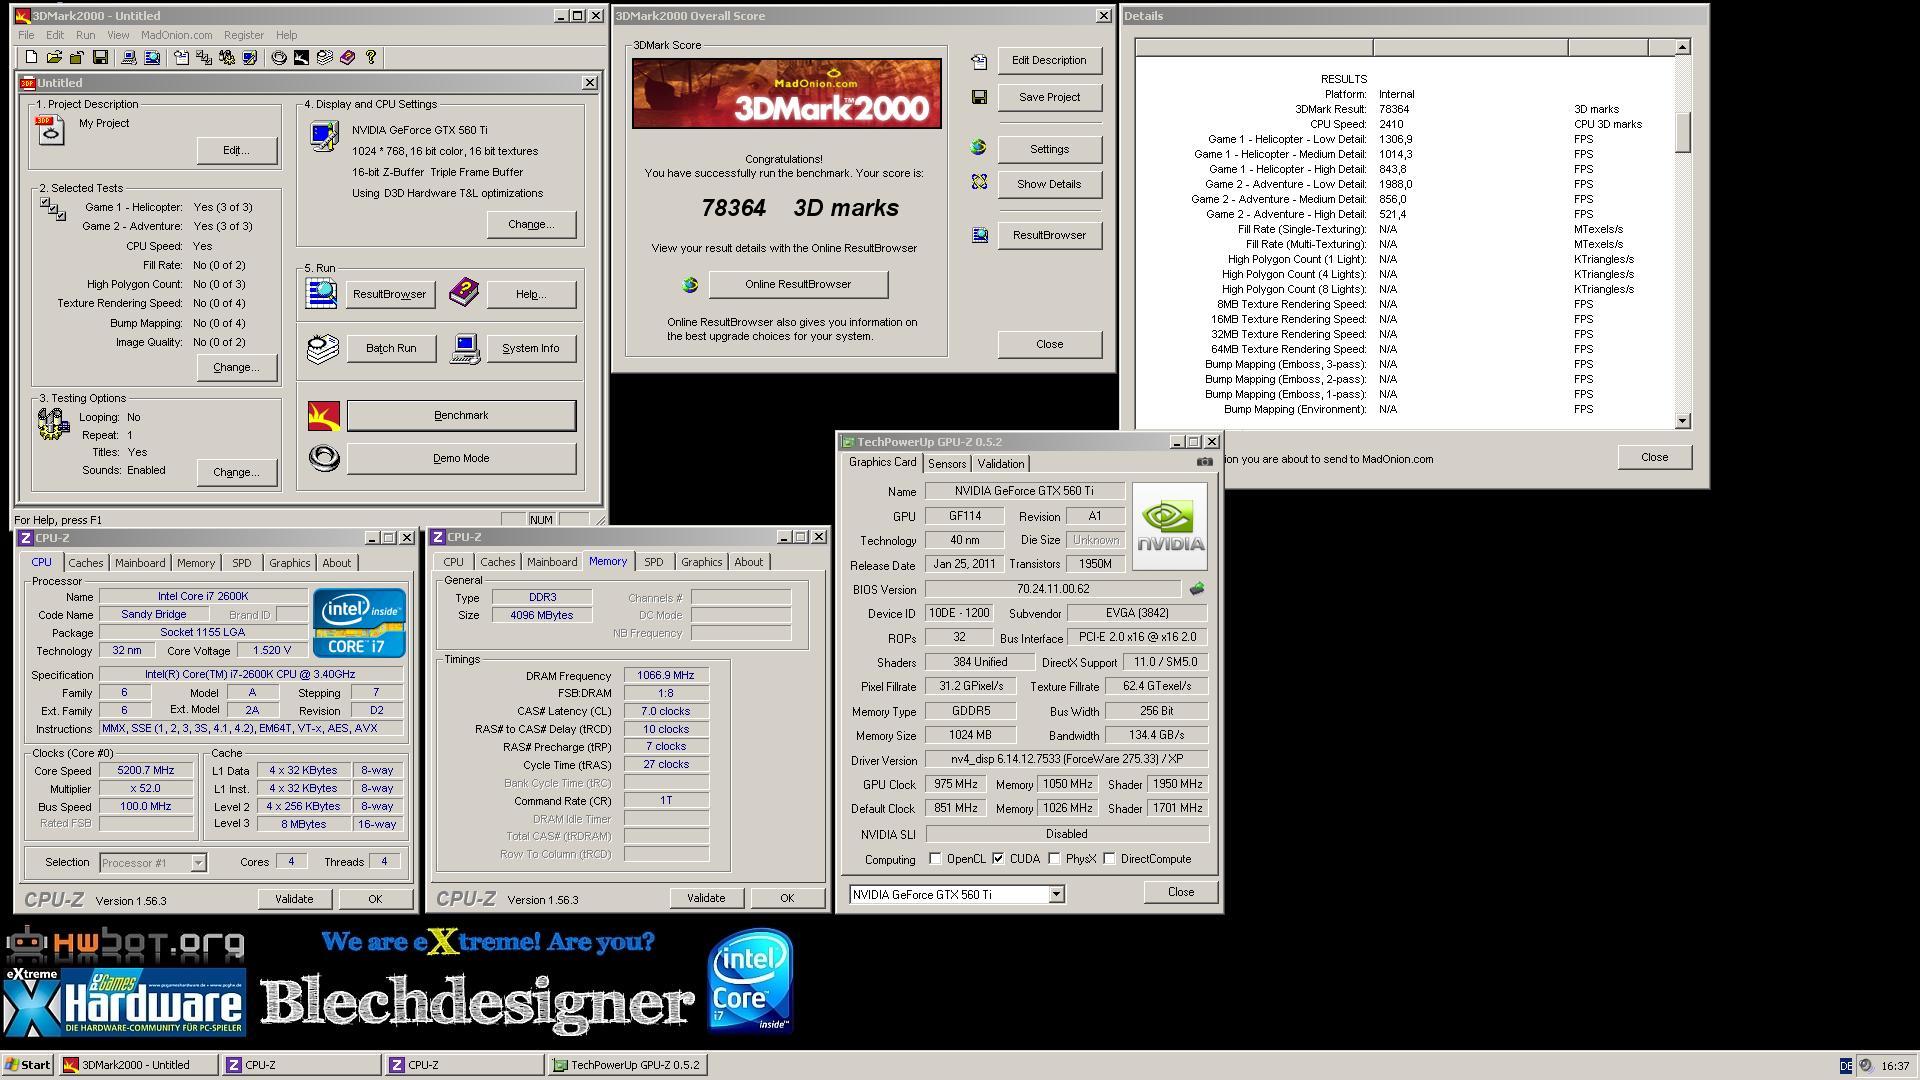
Task: Click the Display Settings monitor toolbar icon
Action: [x=250, y=58]
